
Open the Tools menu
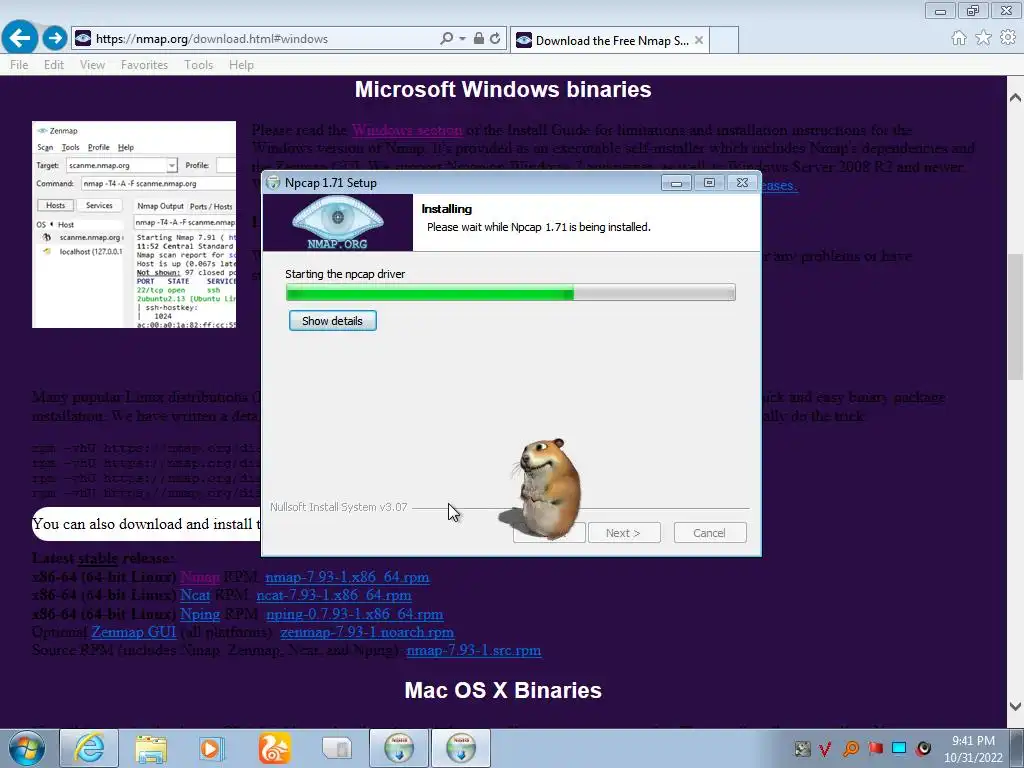click(x=199, y=65)
